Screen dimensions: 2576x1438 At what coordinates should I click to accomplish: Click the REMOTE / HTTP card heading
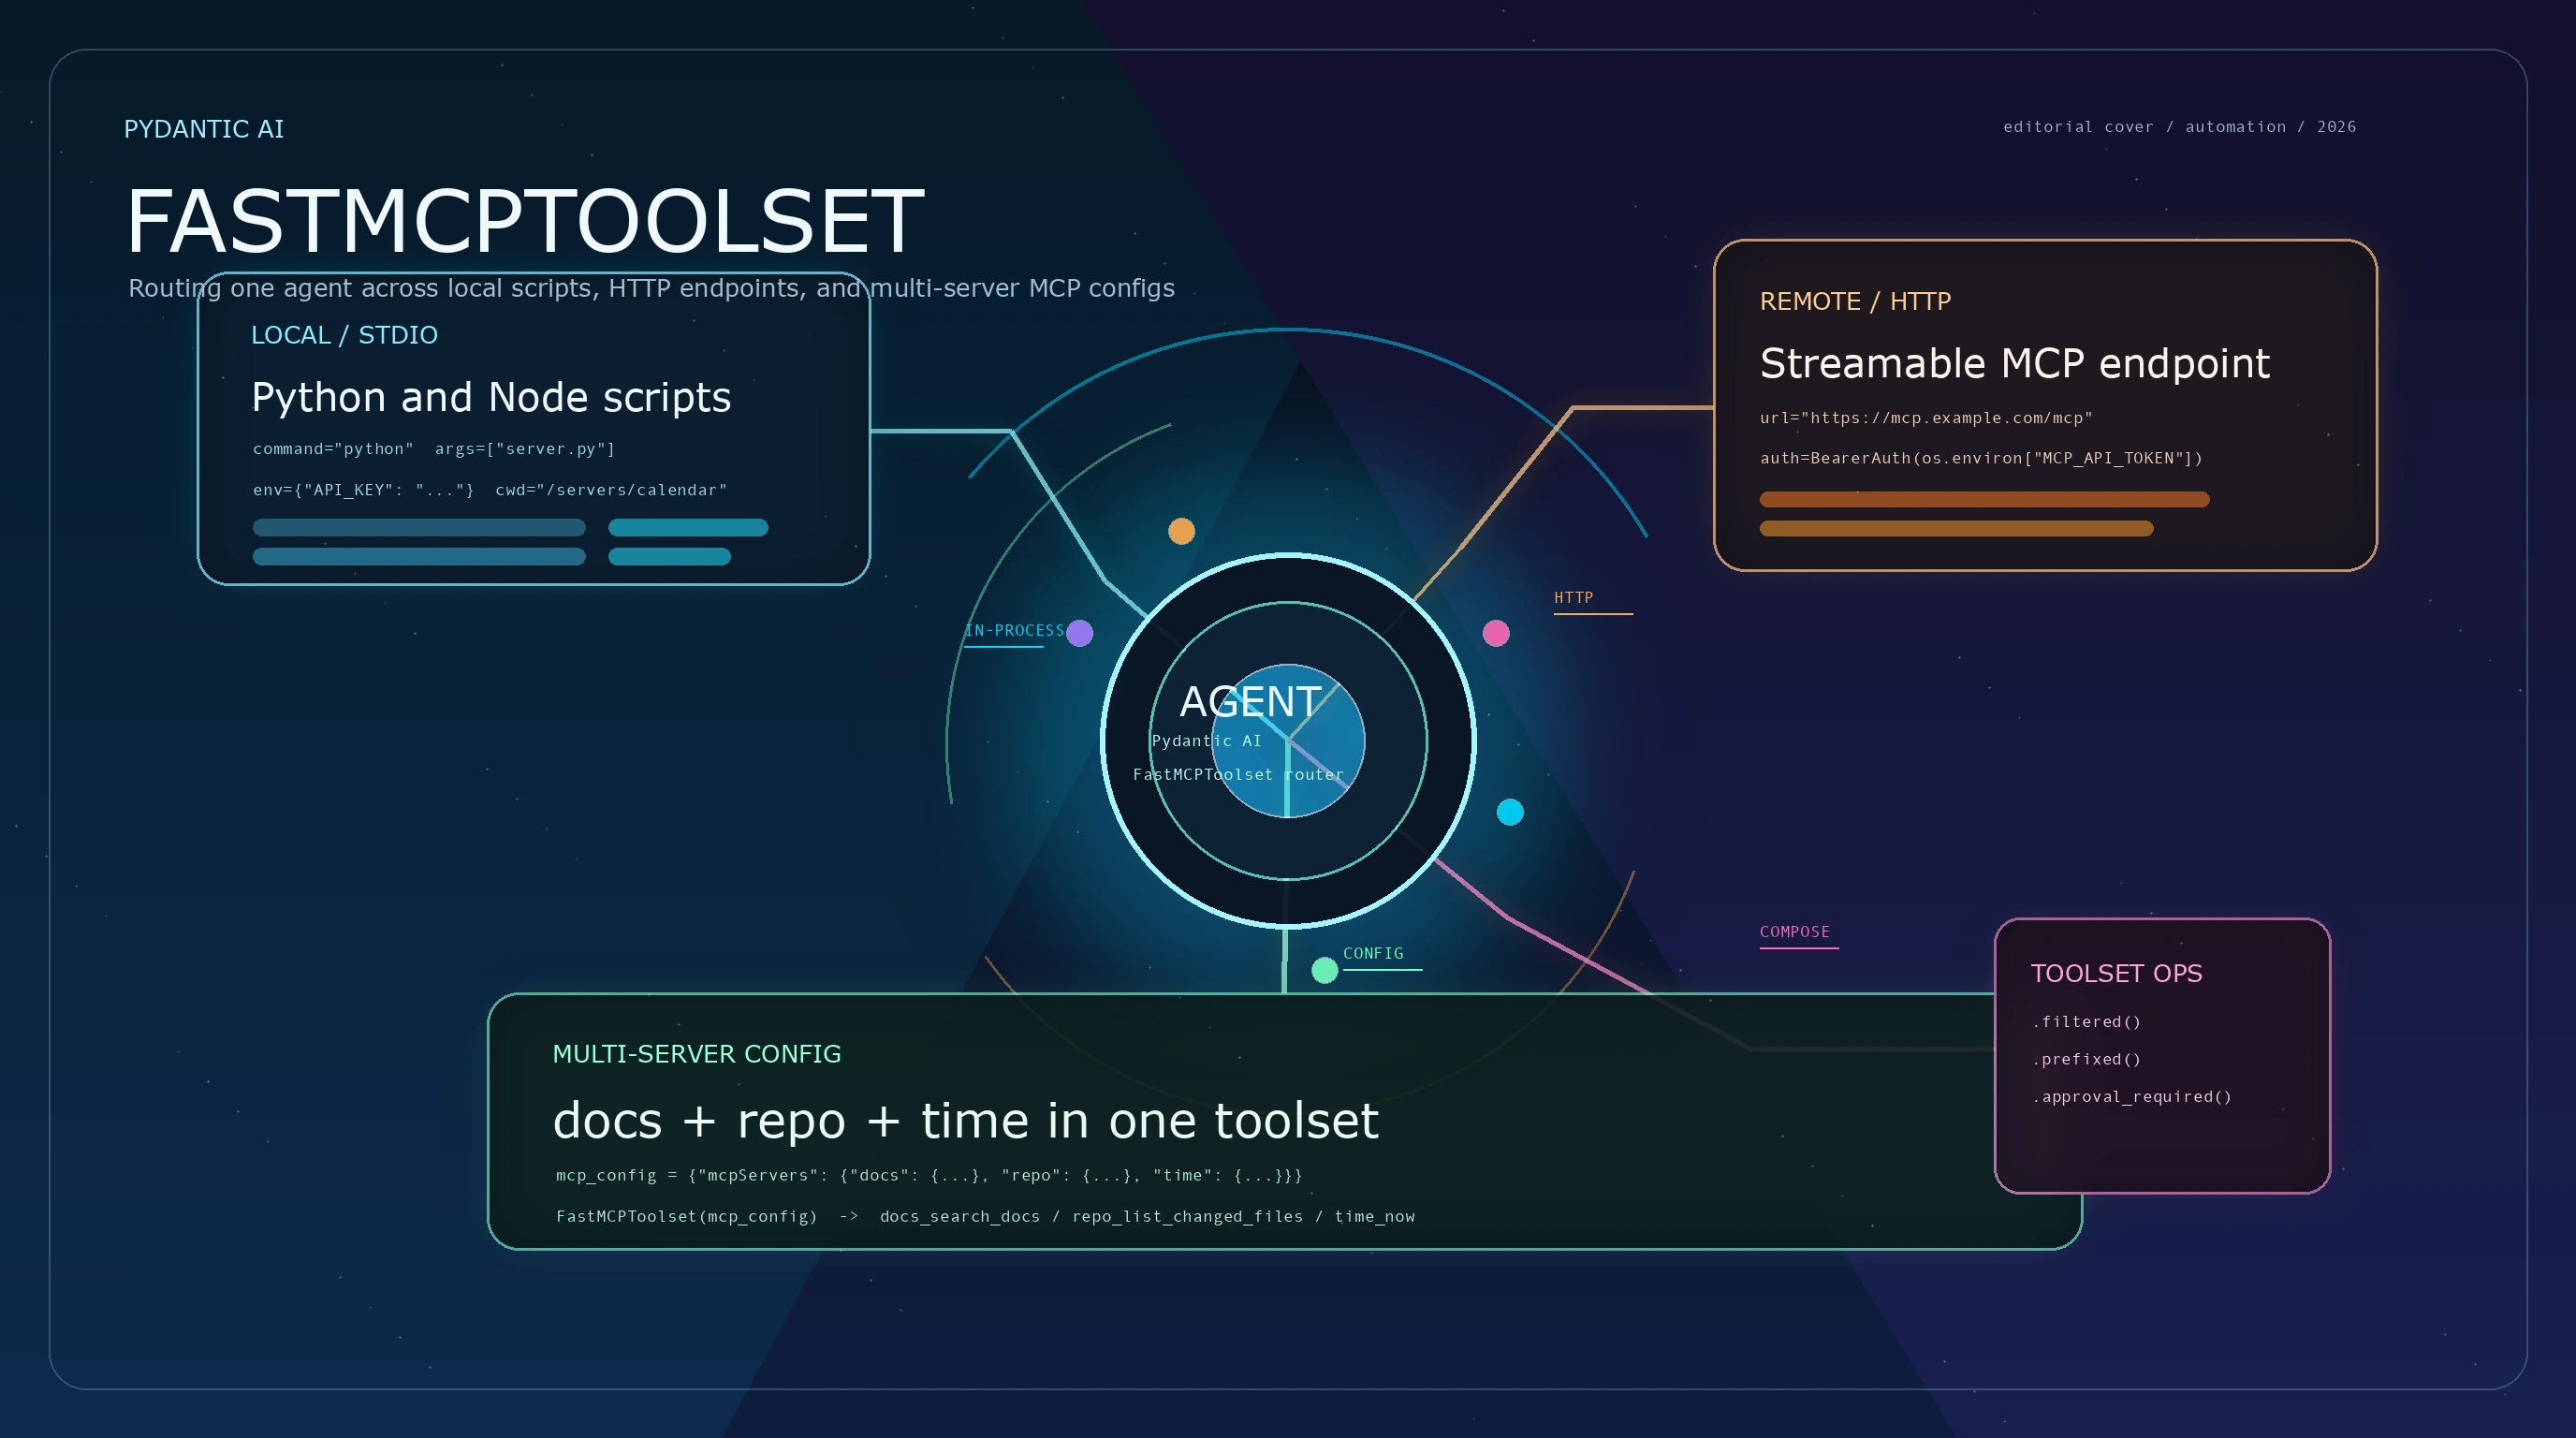click(1855, 301)
